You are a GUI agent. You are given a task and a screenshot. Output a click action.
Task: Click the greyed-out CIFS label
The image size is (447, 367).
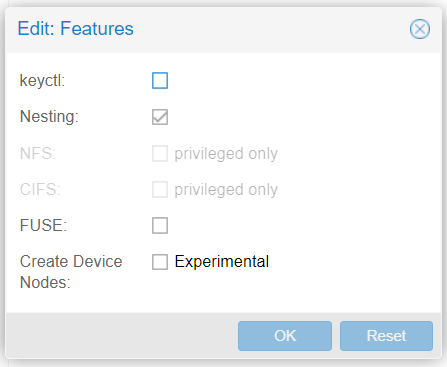(x=40, y=189)
